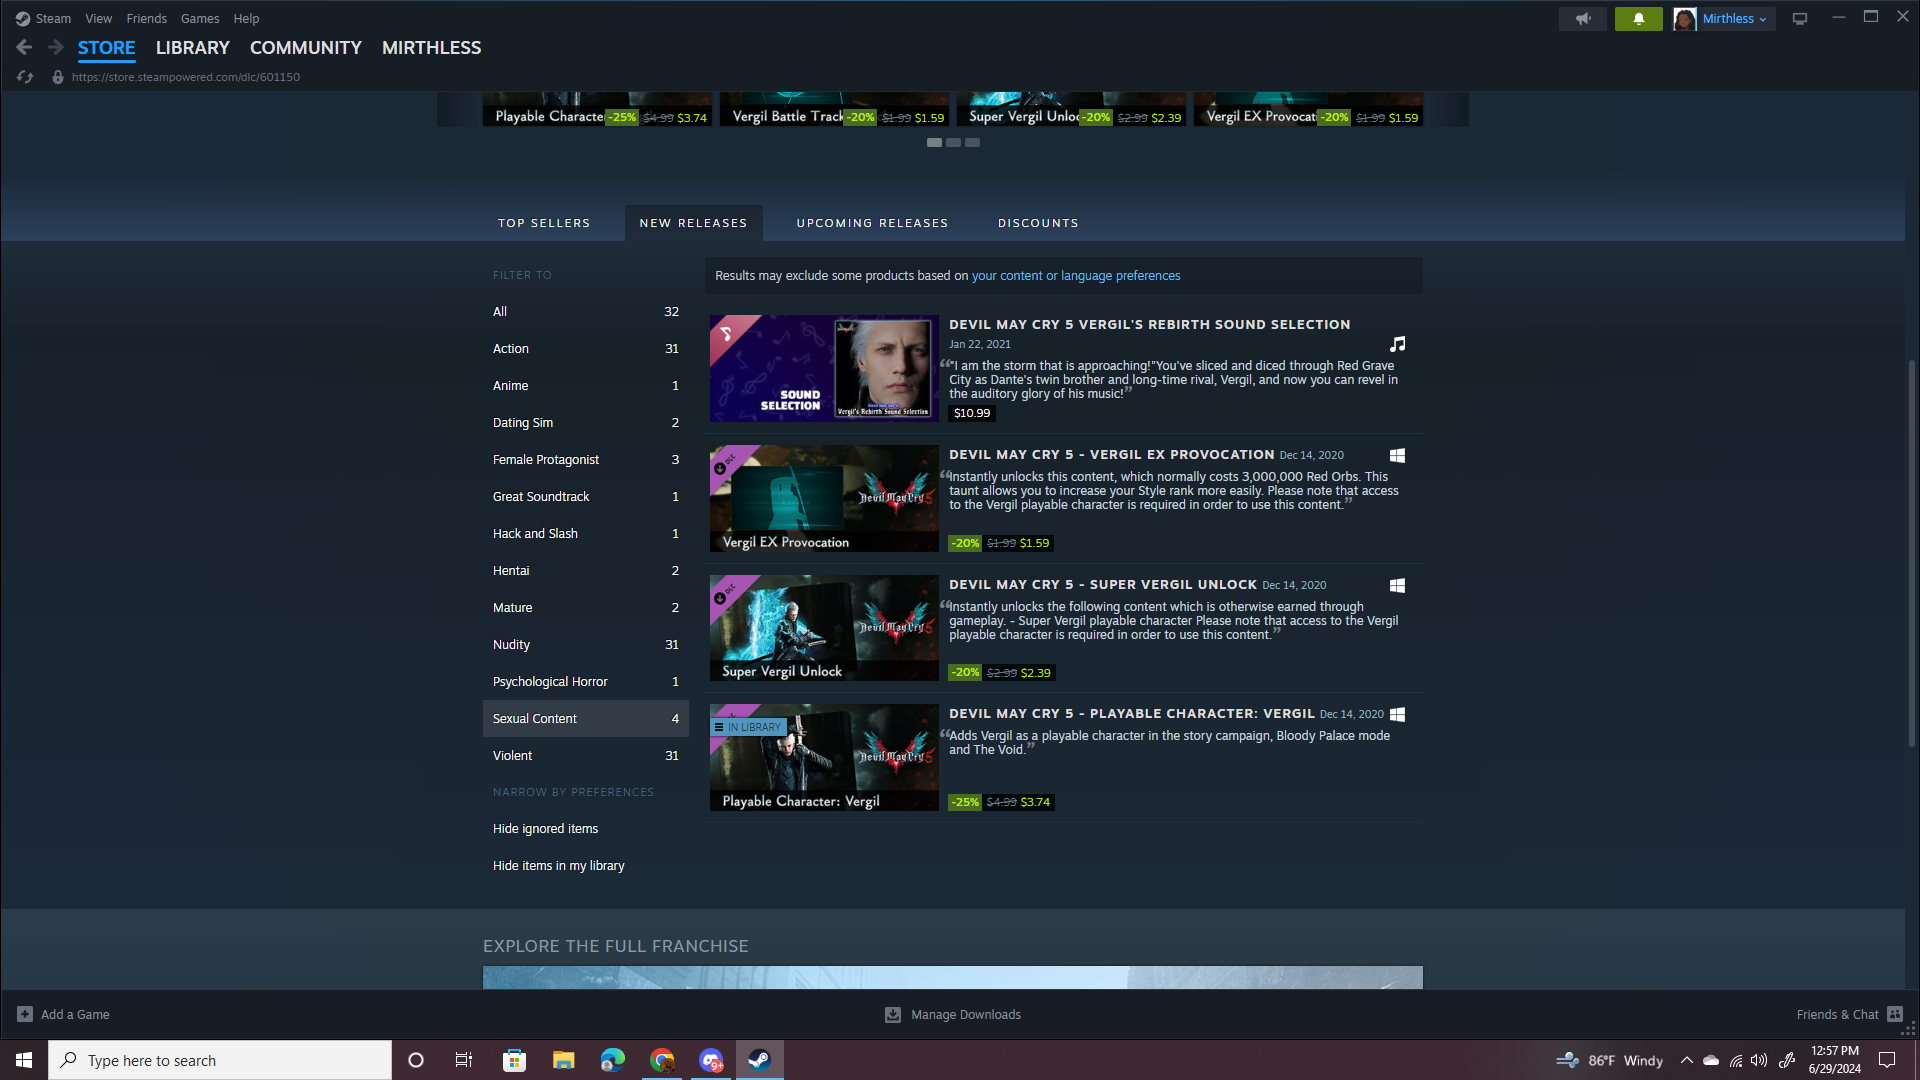Click the Add a Game button
This screenshot has width=1920, height=1080.
[x=62, y=1014]
